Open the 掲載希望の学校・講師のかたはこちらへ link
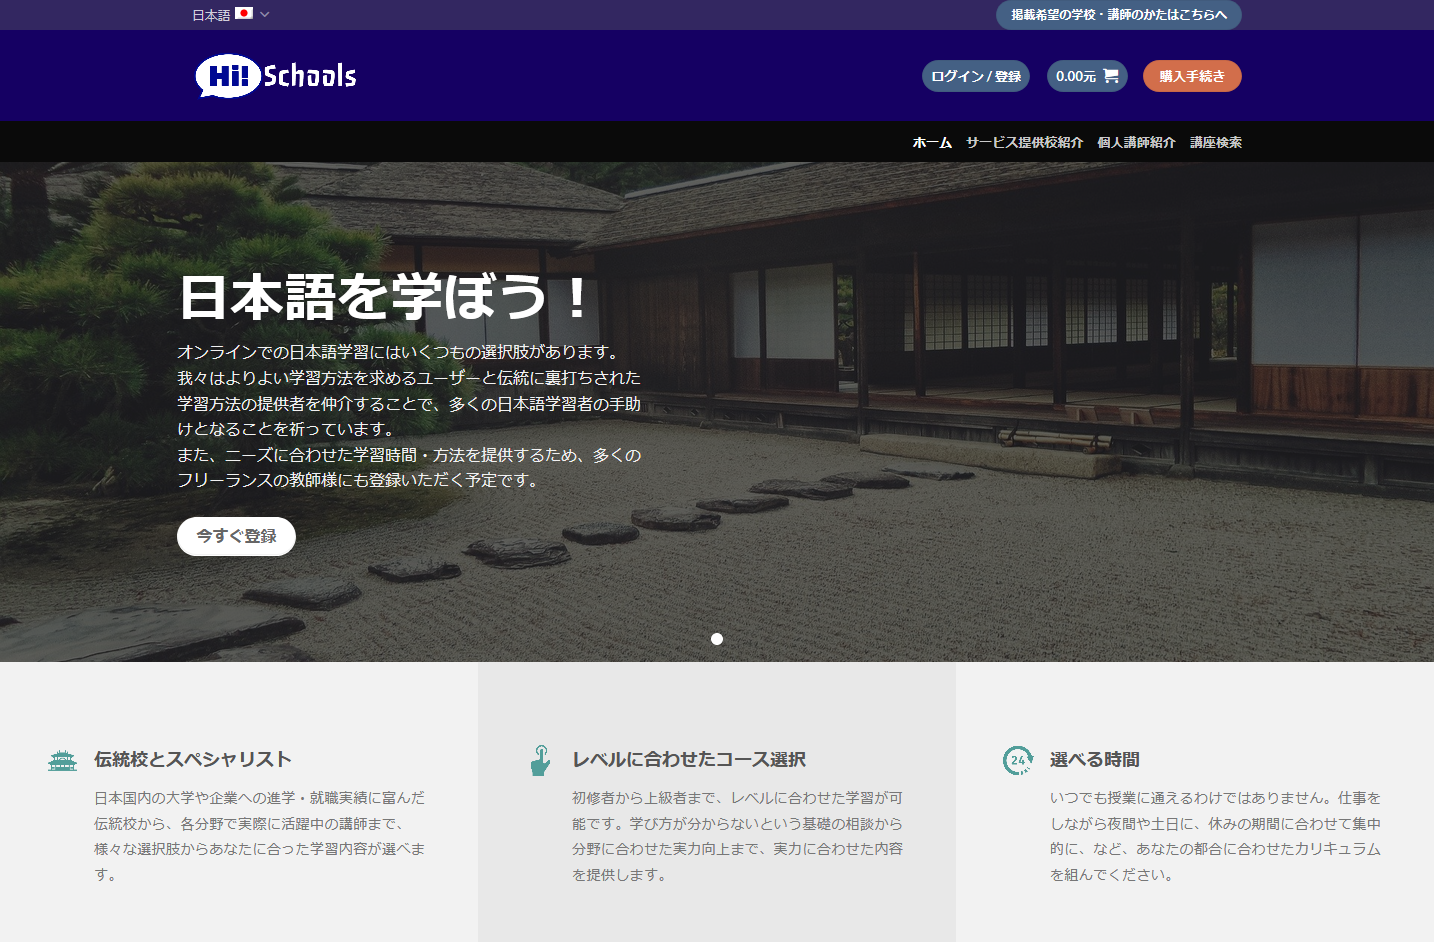The width and height of the screenshot is (1434, 942). click(1119, 15)
